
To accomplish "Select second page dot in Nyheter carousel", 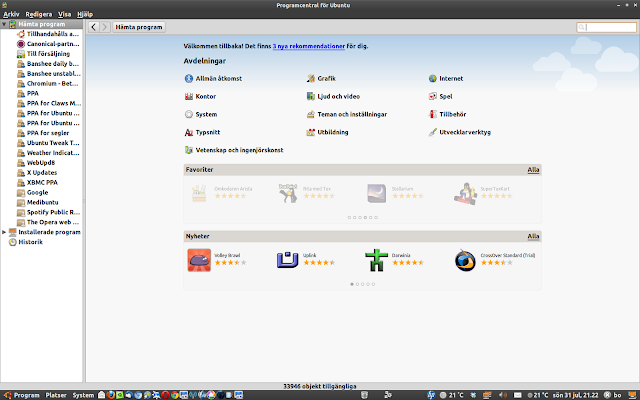I will click(357, 284).
